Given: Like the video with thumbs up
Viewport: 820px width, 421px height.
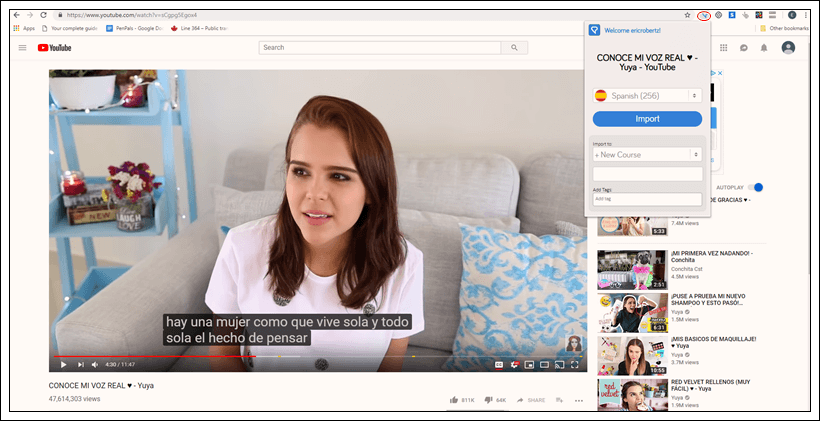Looking at the screenshot, I should [x=454, y=400].
